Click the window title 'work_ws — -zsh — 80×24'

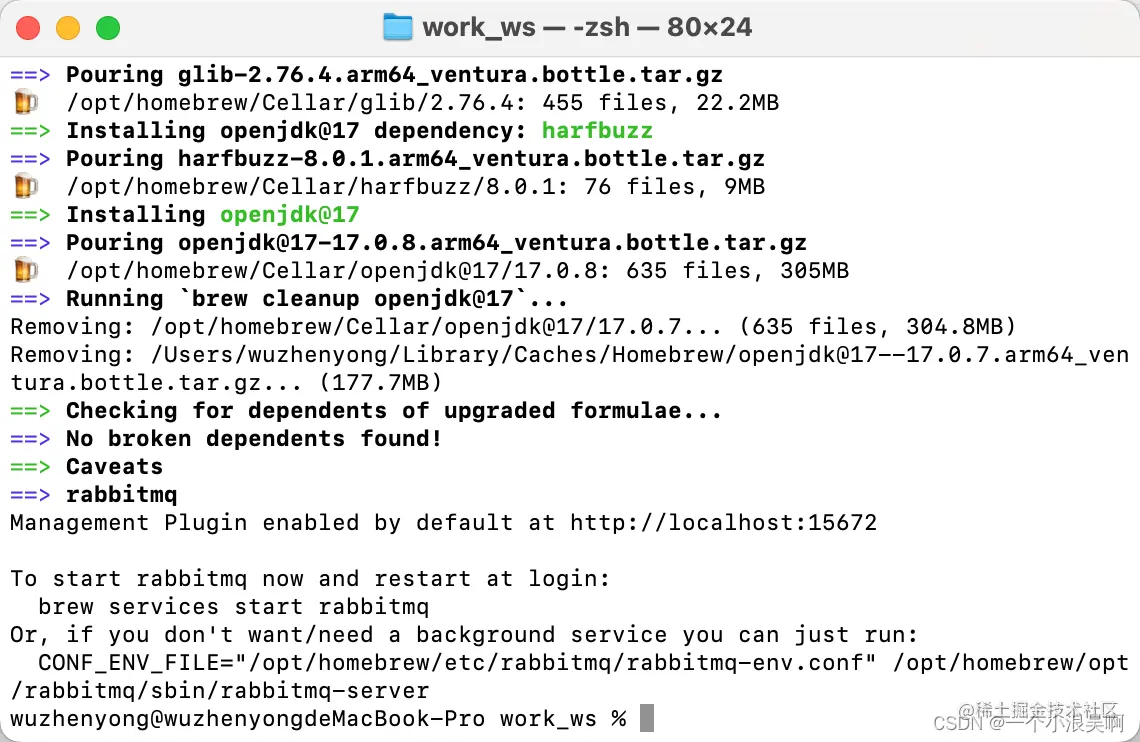587,28
